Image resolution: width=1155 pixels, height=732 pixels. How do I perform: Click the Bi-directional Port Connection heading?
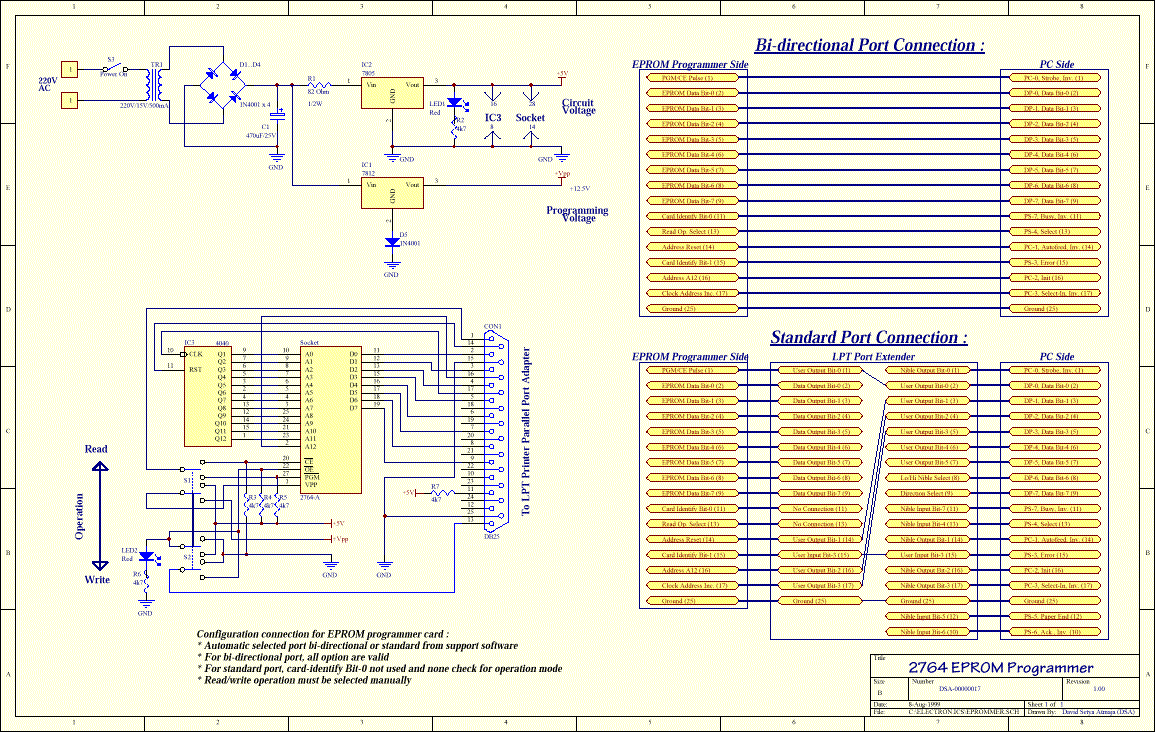coord(869,46)
